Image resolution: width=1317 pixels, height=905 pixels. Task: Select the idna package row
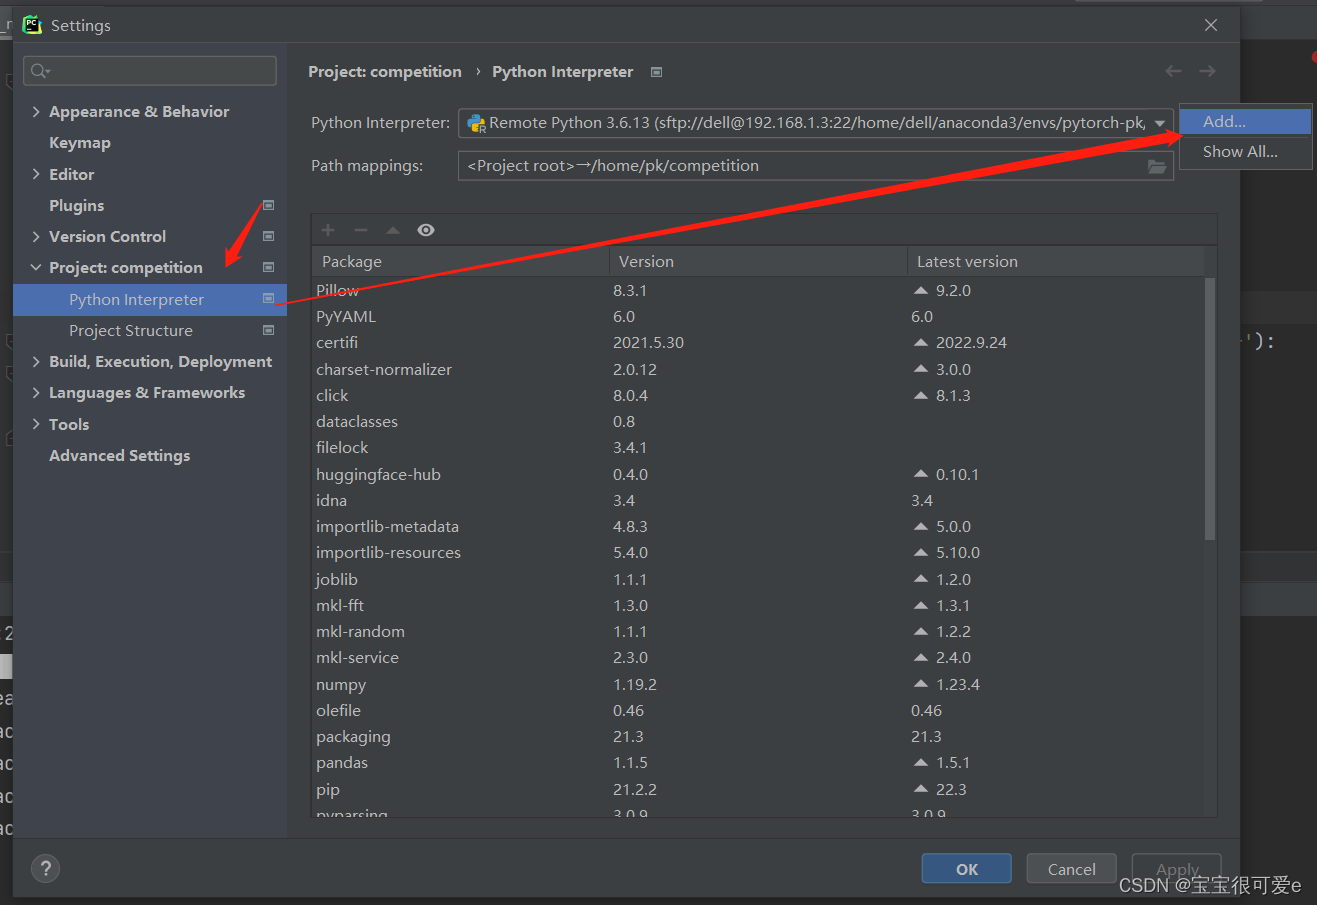758,500
